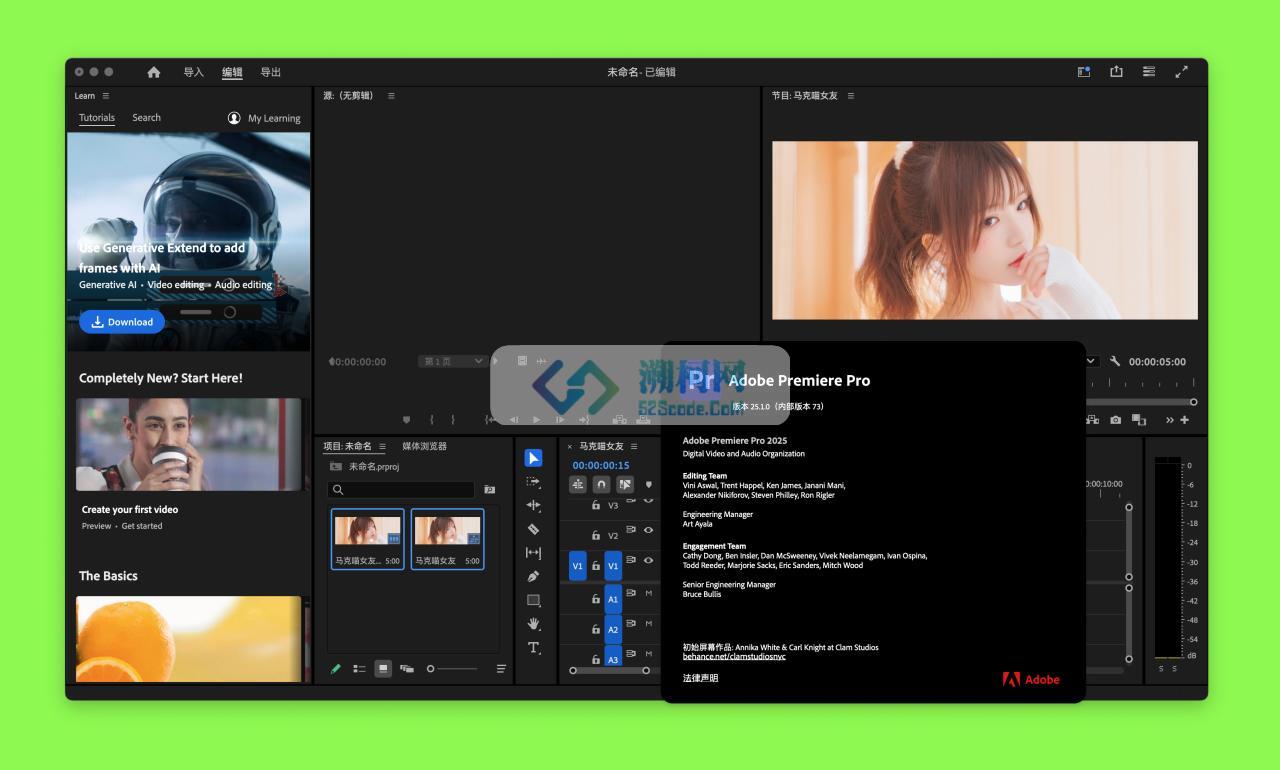The image size is (1280, 770).
Task: Select the Hand tool
Action: (x=534, y=624)
